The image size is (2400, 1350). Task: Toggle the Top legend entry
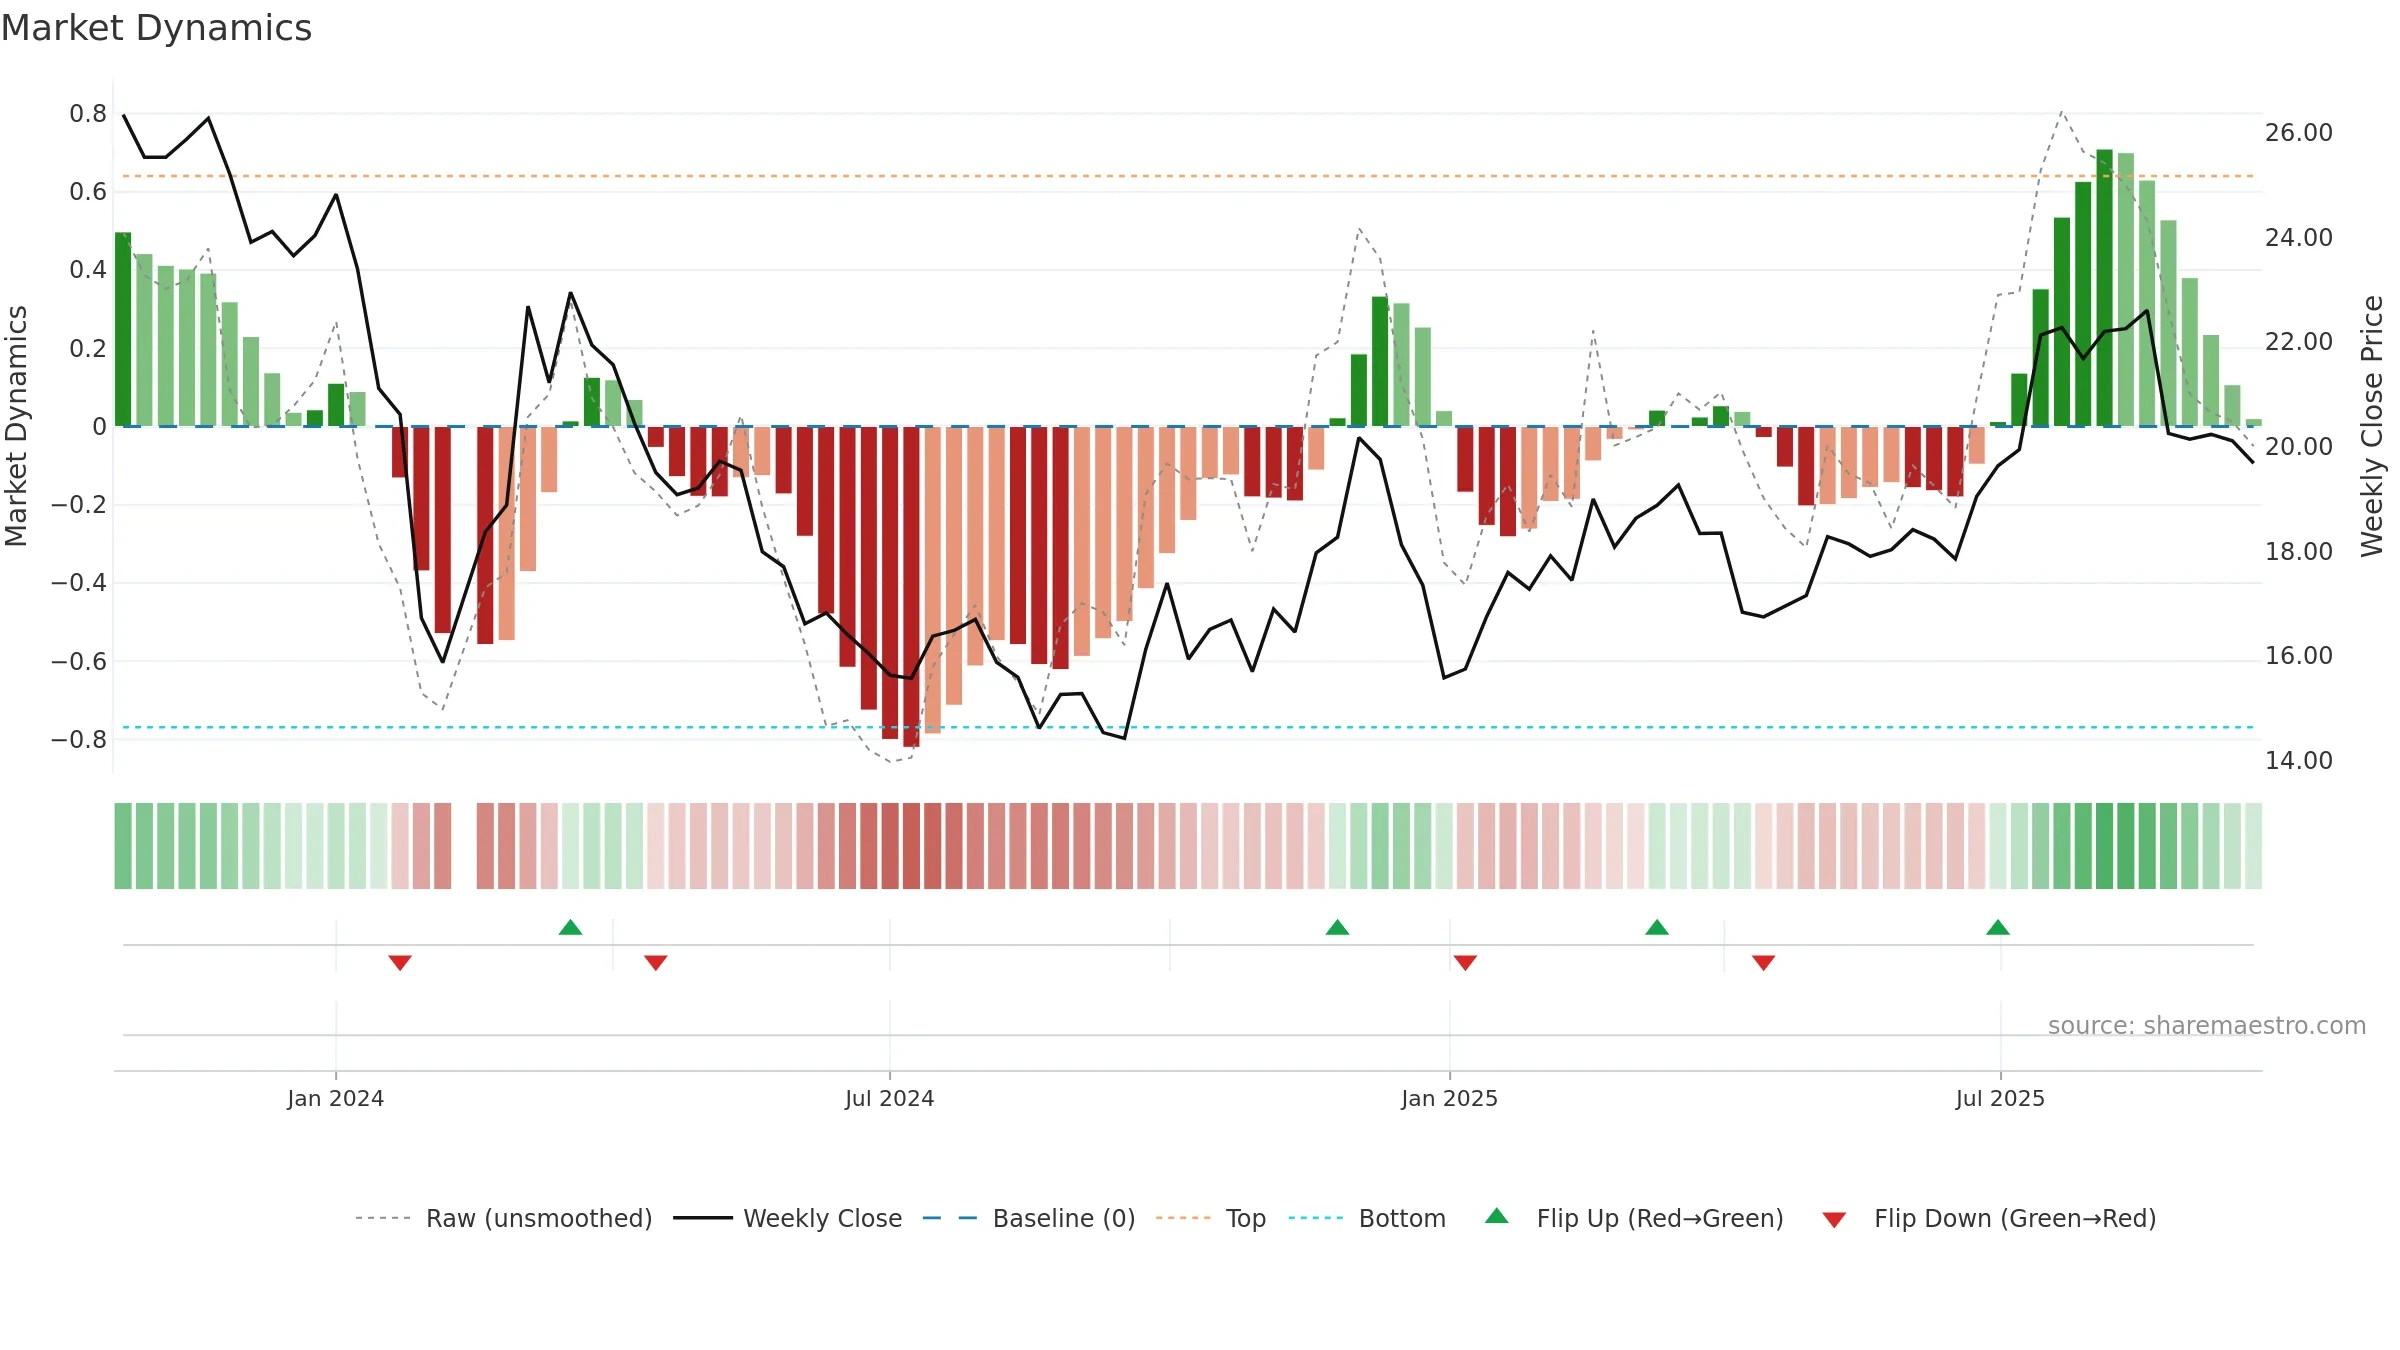pos(1211,1218)
